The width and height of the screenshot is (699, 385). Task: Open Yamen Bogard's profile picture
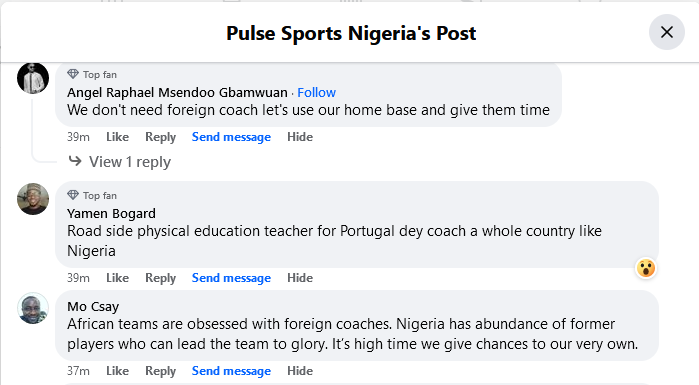point(33,199)
